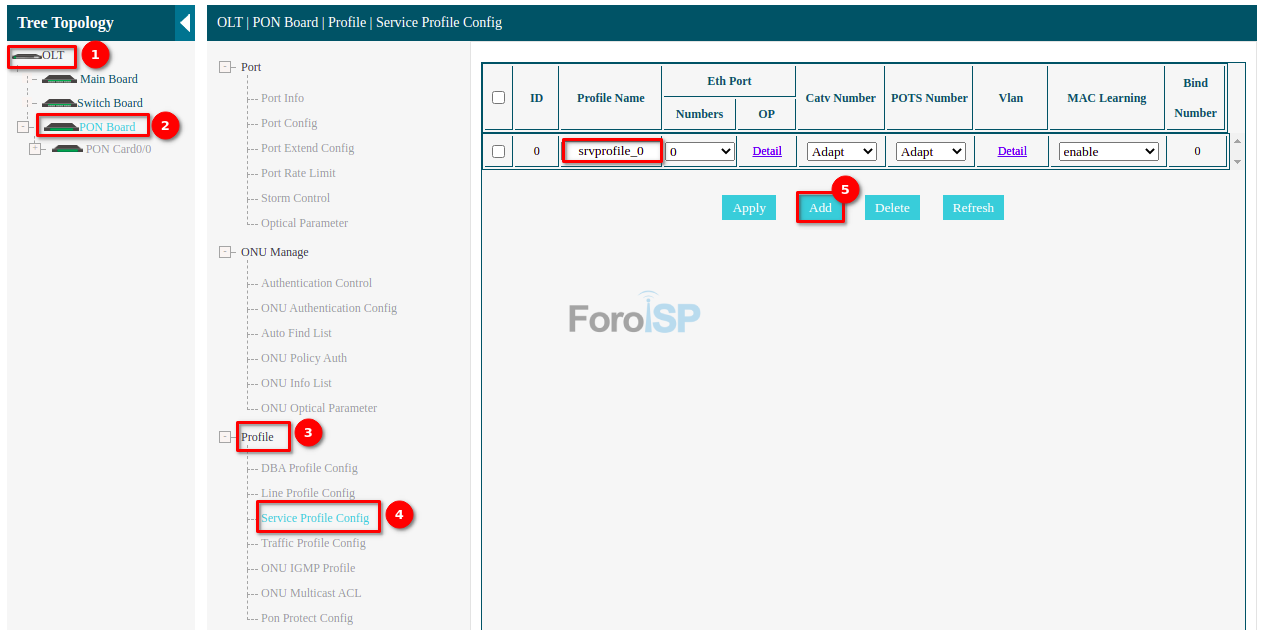Check the row checkbox for profile ID 0
The width and height of the screenshot is (1271, 630).
click(x=498, y=152)
